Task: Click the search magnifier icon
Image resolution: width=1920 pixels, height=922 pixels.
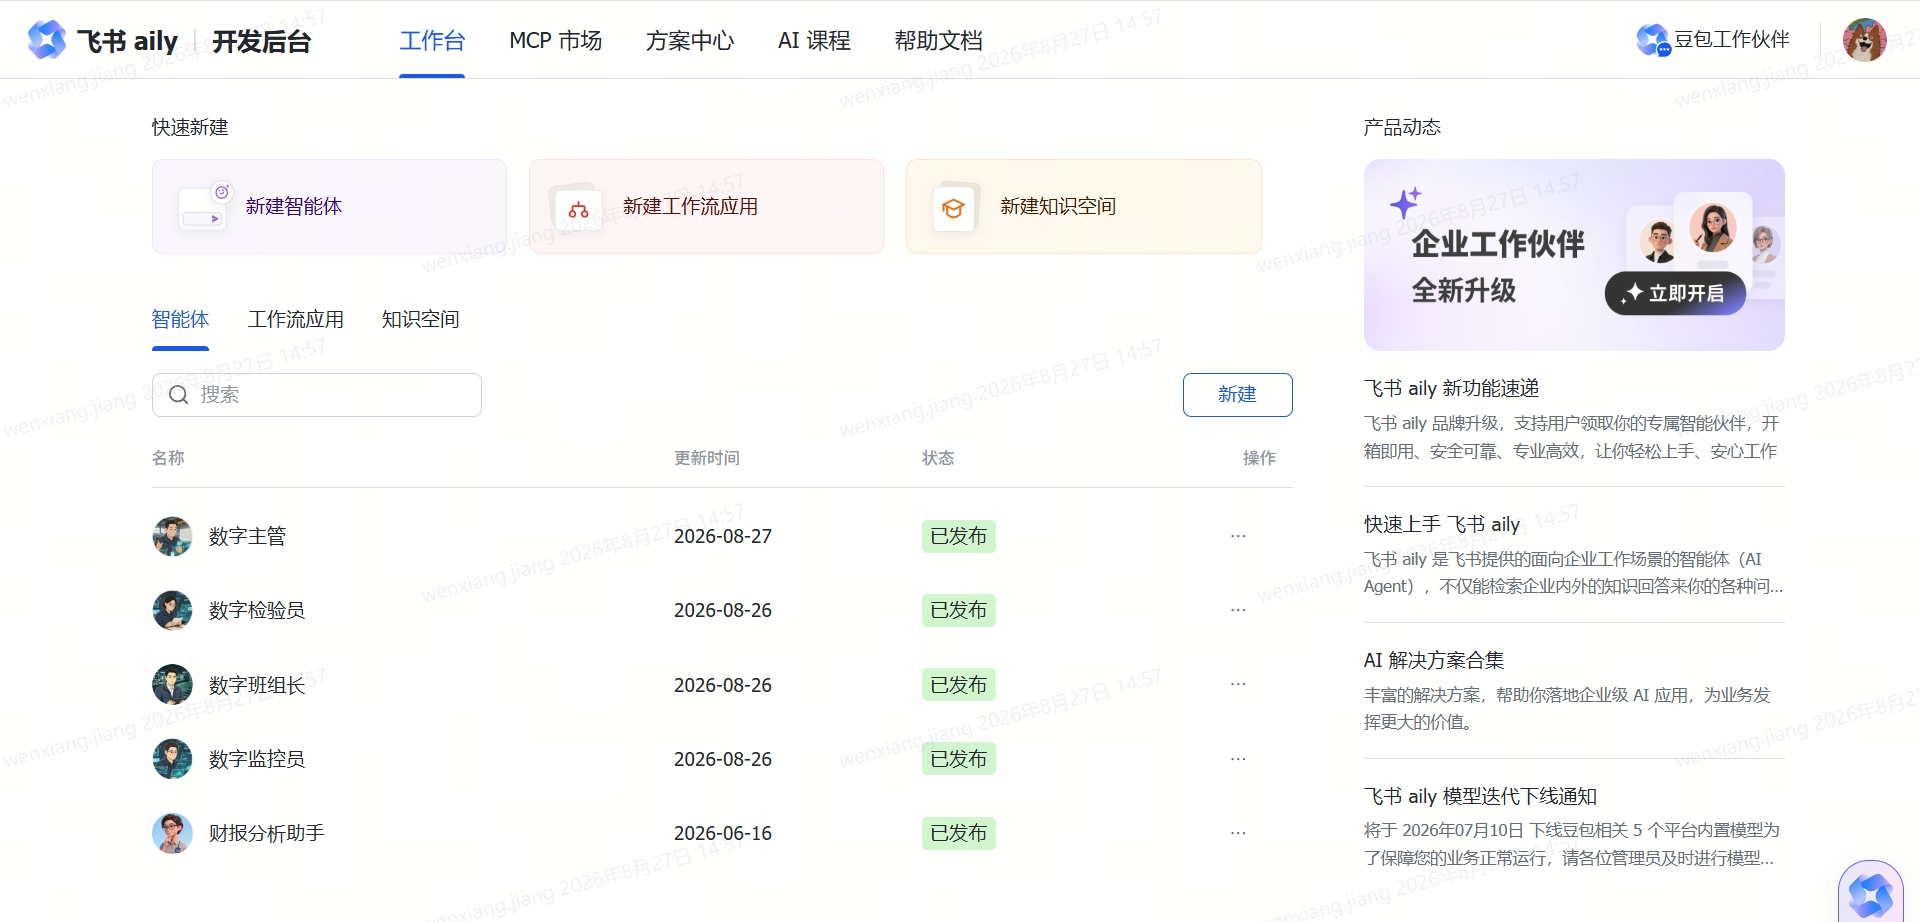Action: (x=179, y=395)
